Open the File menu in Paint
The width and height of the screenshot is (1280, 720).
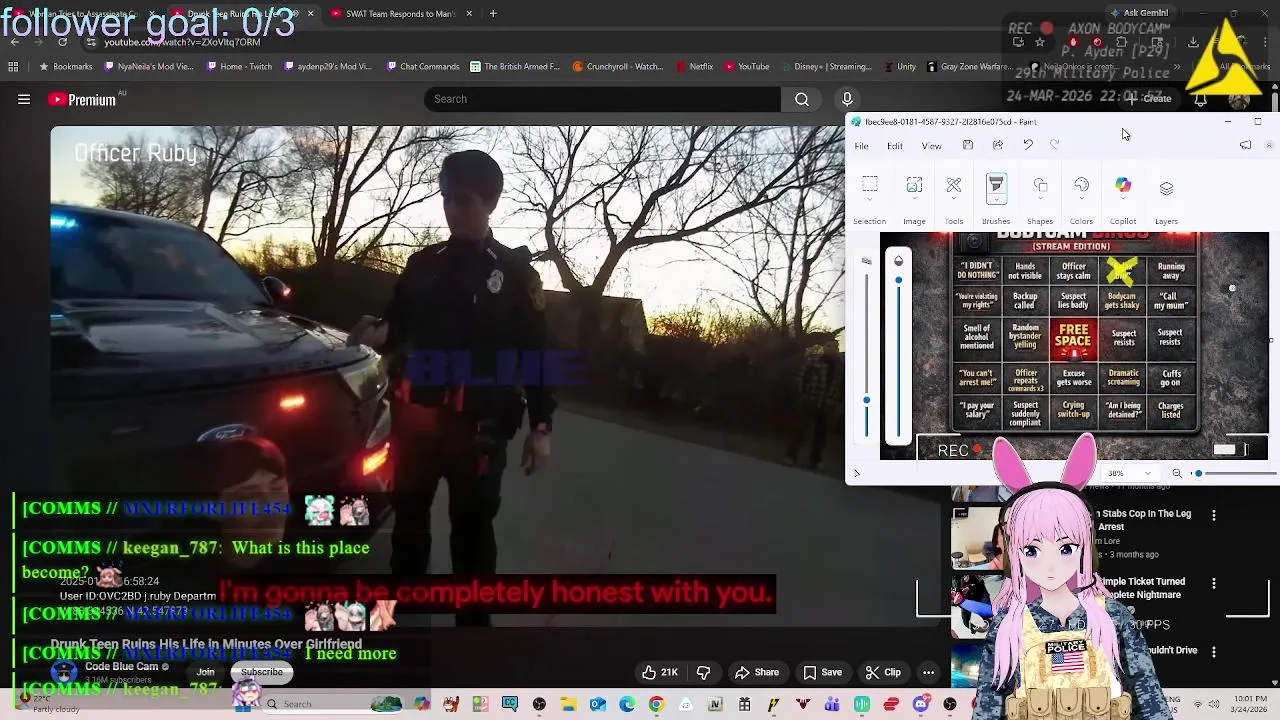tap(861, 146)
